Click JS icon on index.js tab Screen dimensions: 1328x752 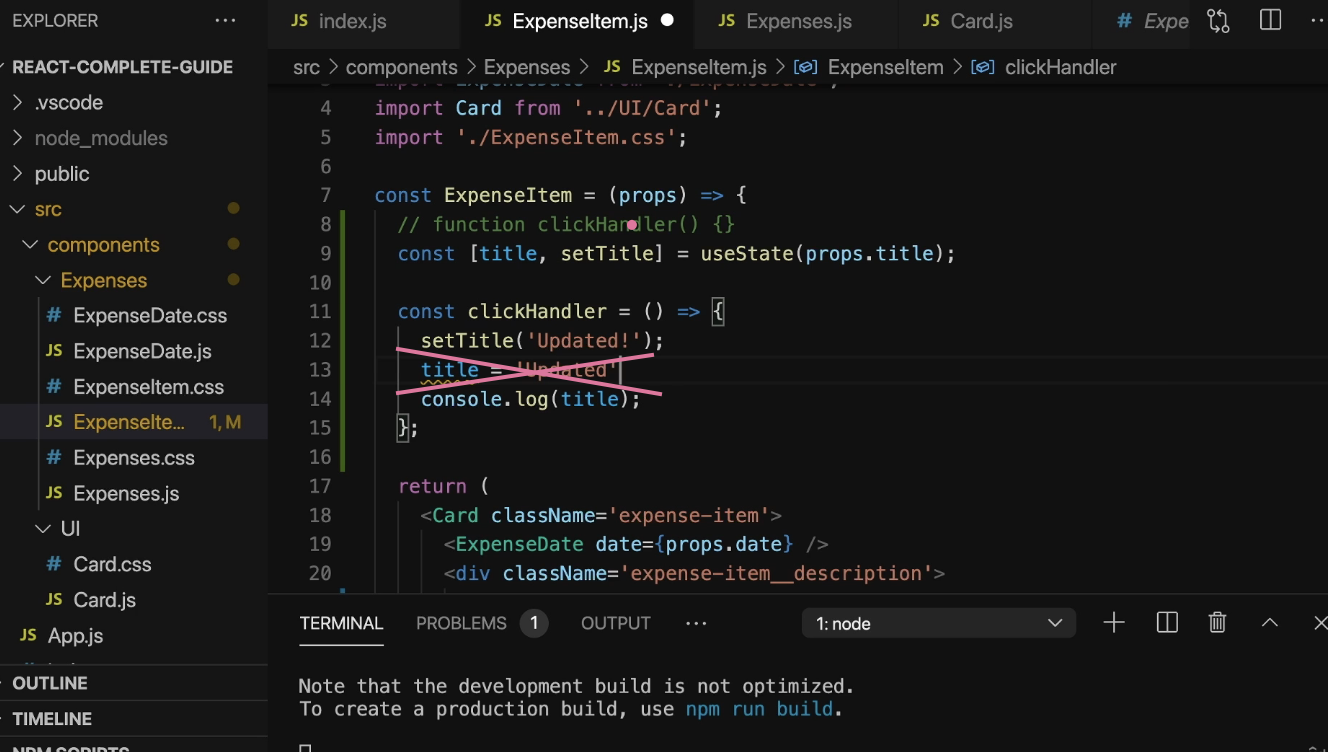click(299, 21)
